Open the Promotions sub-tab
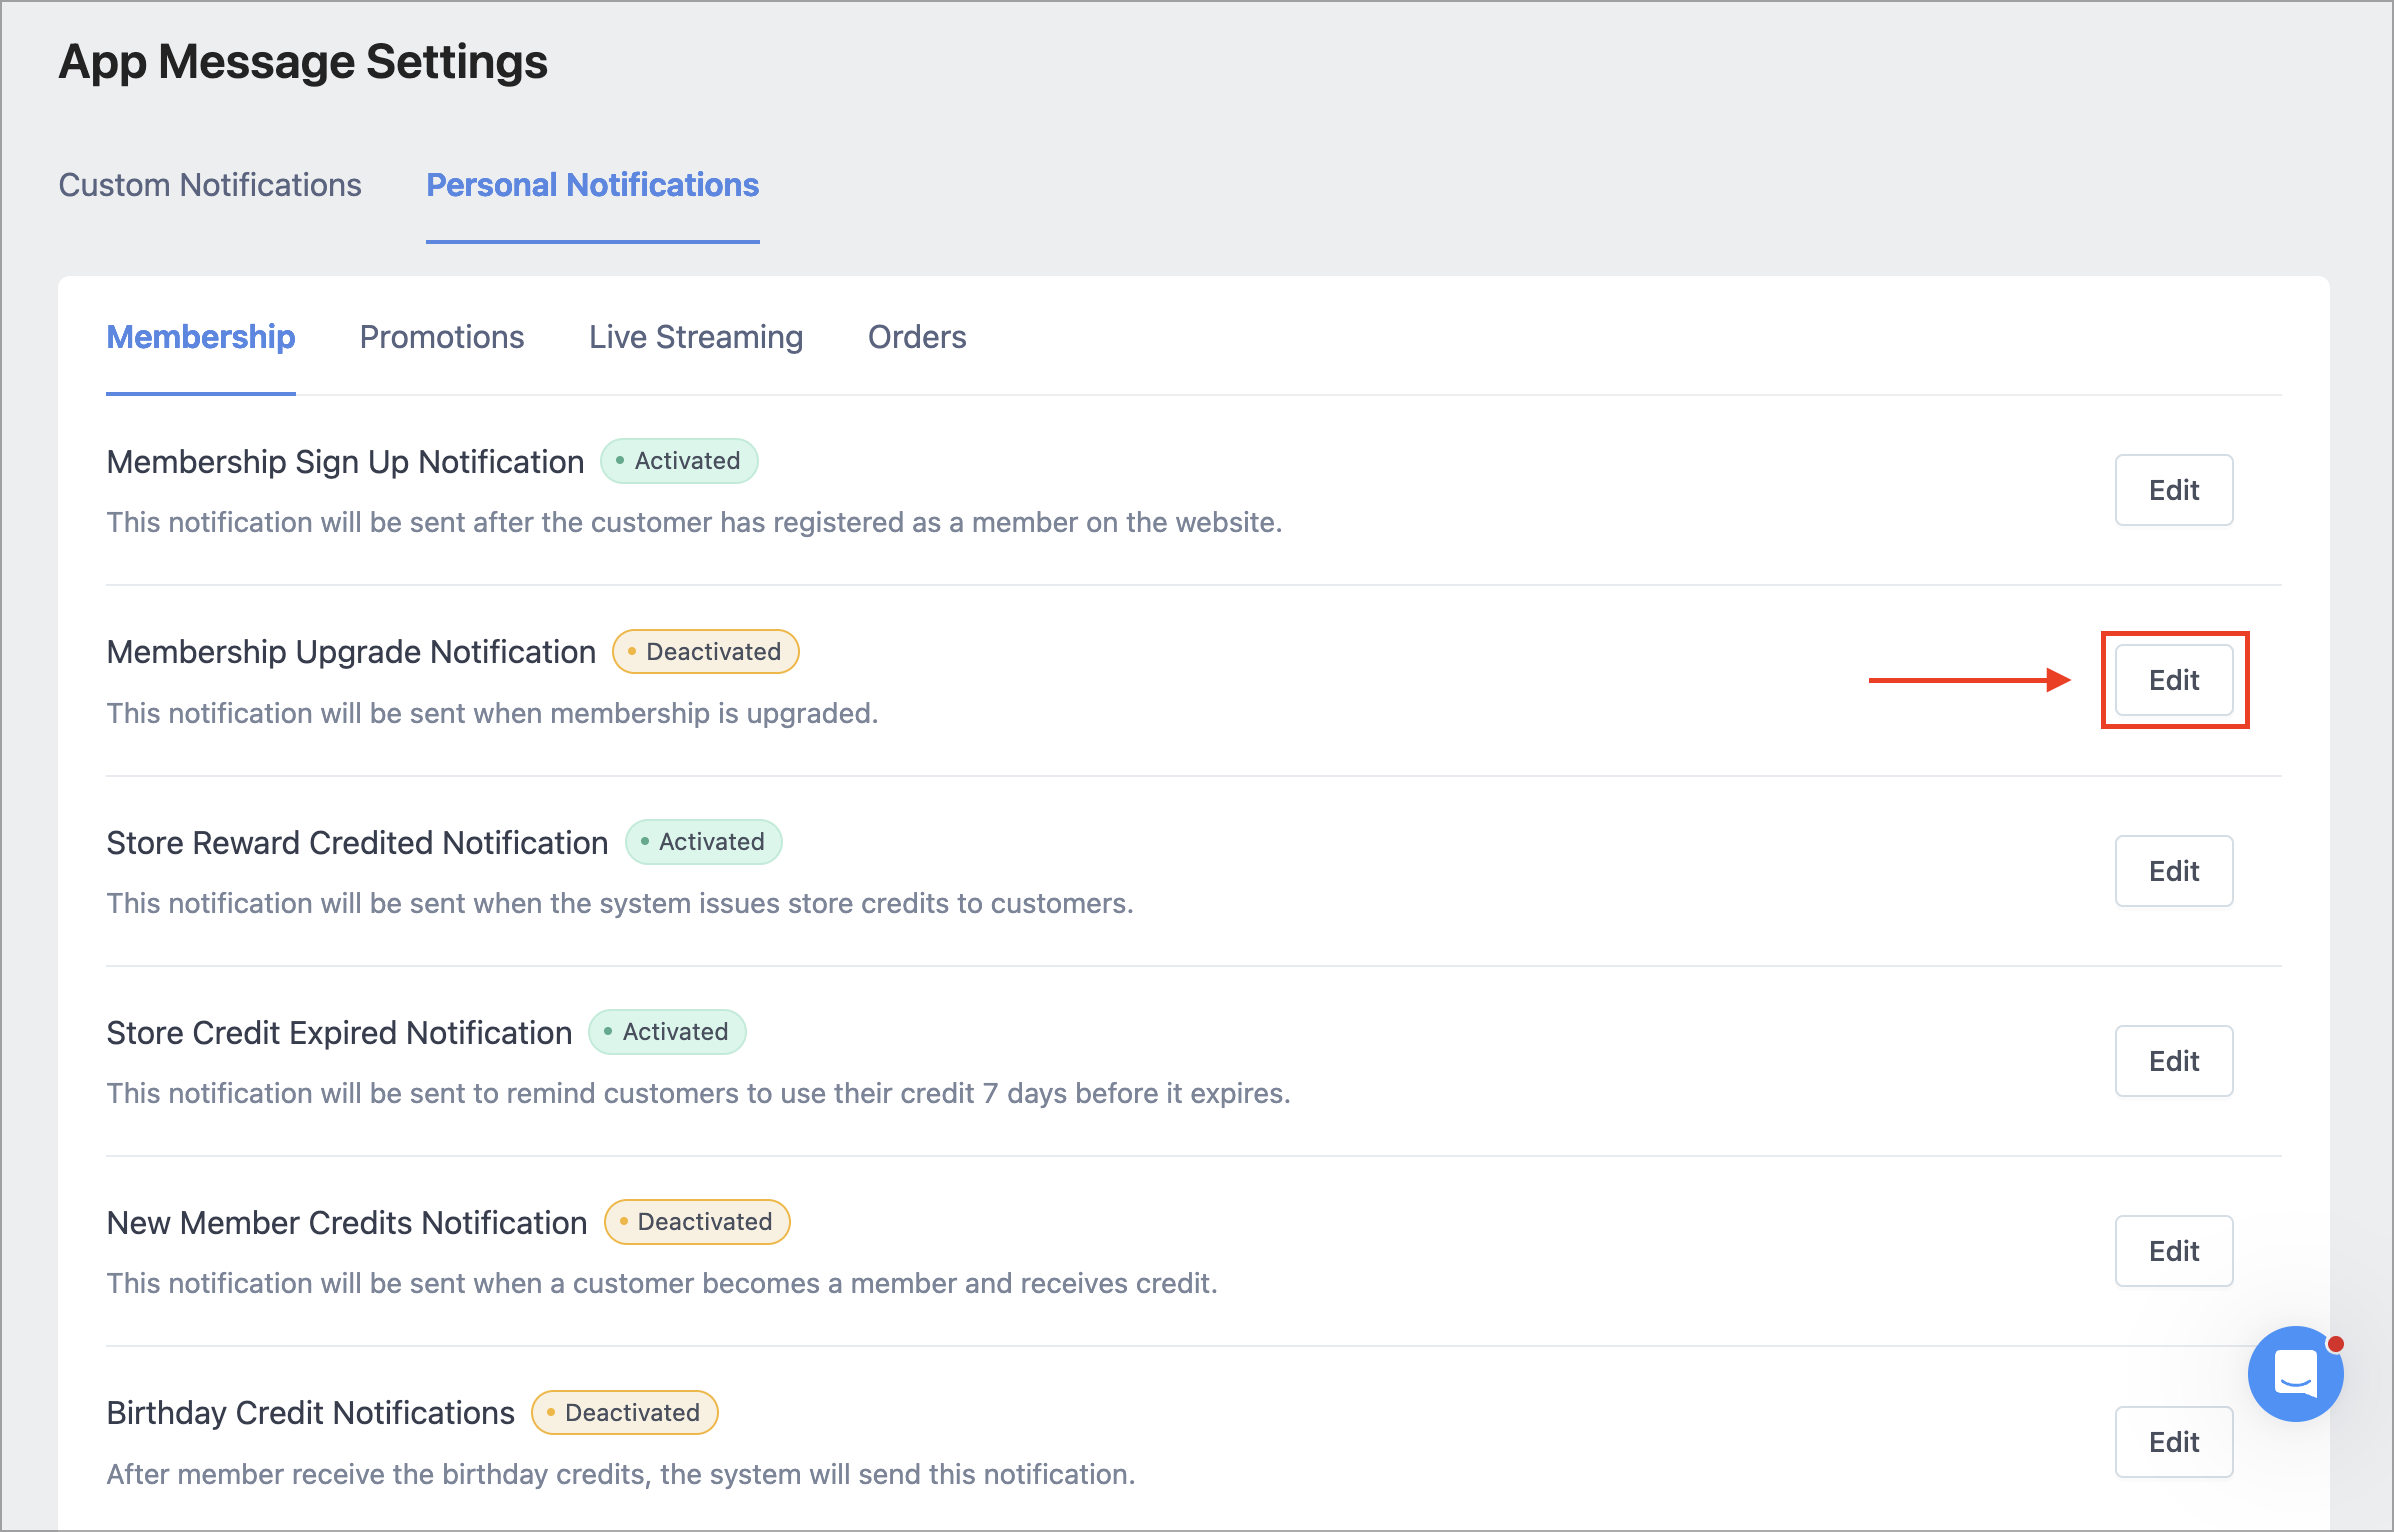2394x1532 pixels. pos(442,337)
